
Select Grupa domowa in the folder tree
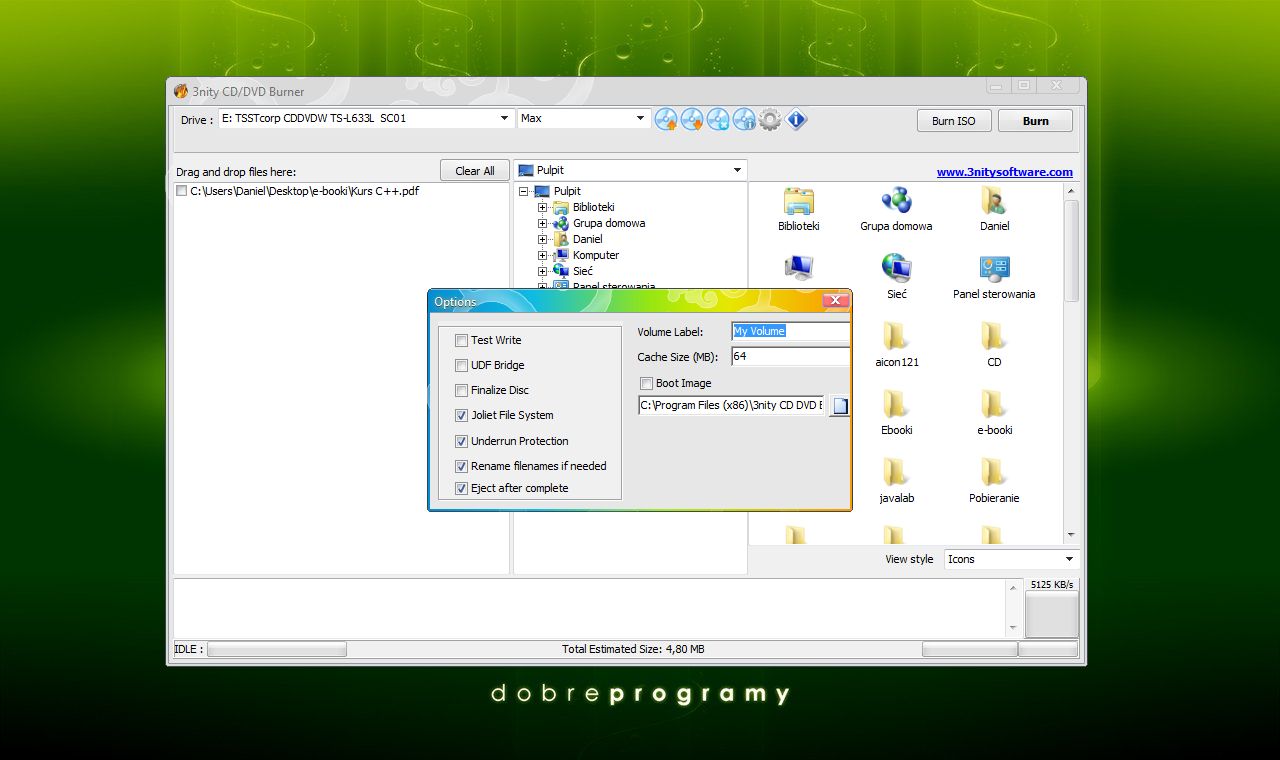tap(609, 223)
